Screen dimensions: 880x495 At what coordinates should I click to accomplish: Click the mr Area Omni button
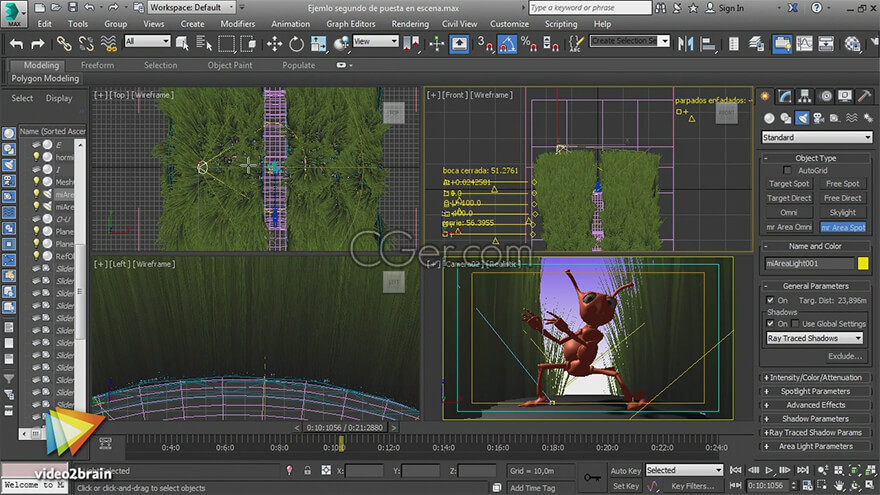tap(789, 227)
